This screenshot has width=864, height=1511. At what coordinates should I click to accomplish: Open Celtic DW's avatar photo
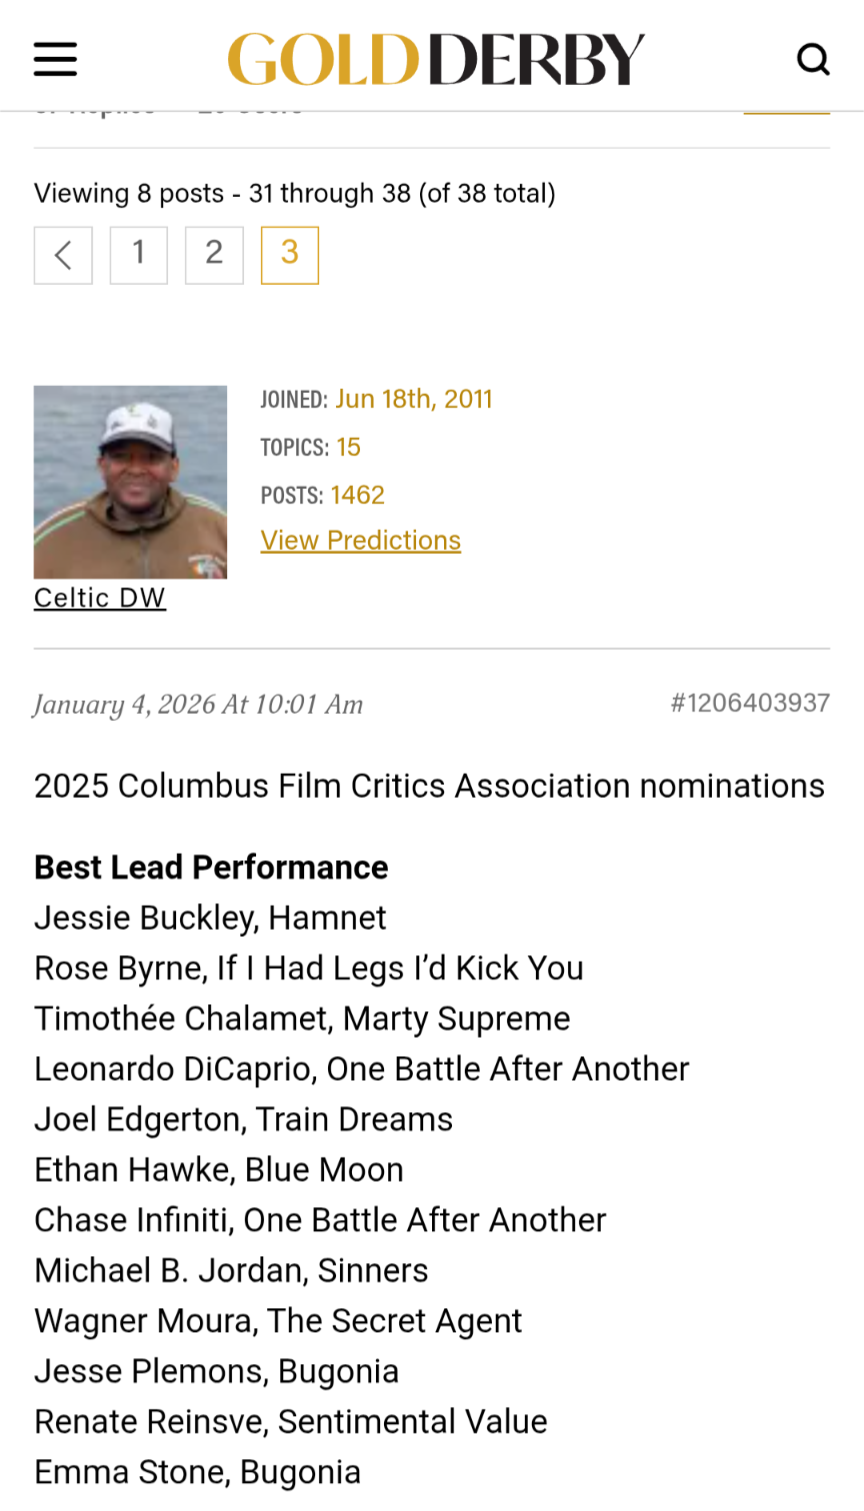[130, 482]
